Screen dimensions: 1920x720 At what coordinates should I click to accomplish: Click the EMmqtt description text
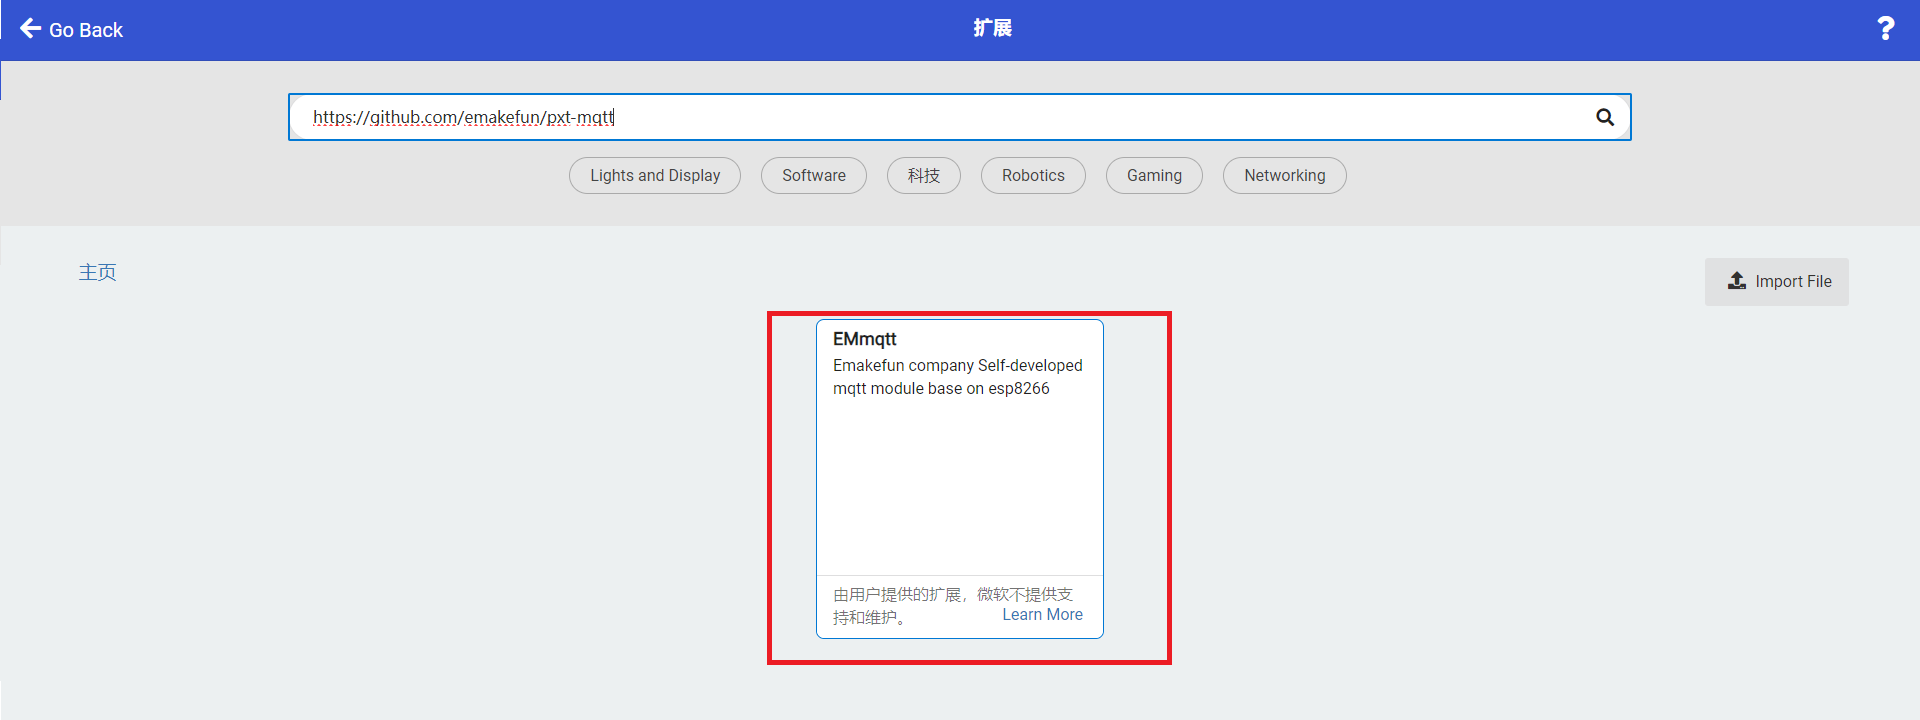(x=958, y=377)
